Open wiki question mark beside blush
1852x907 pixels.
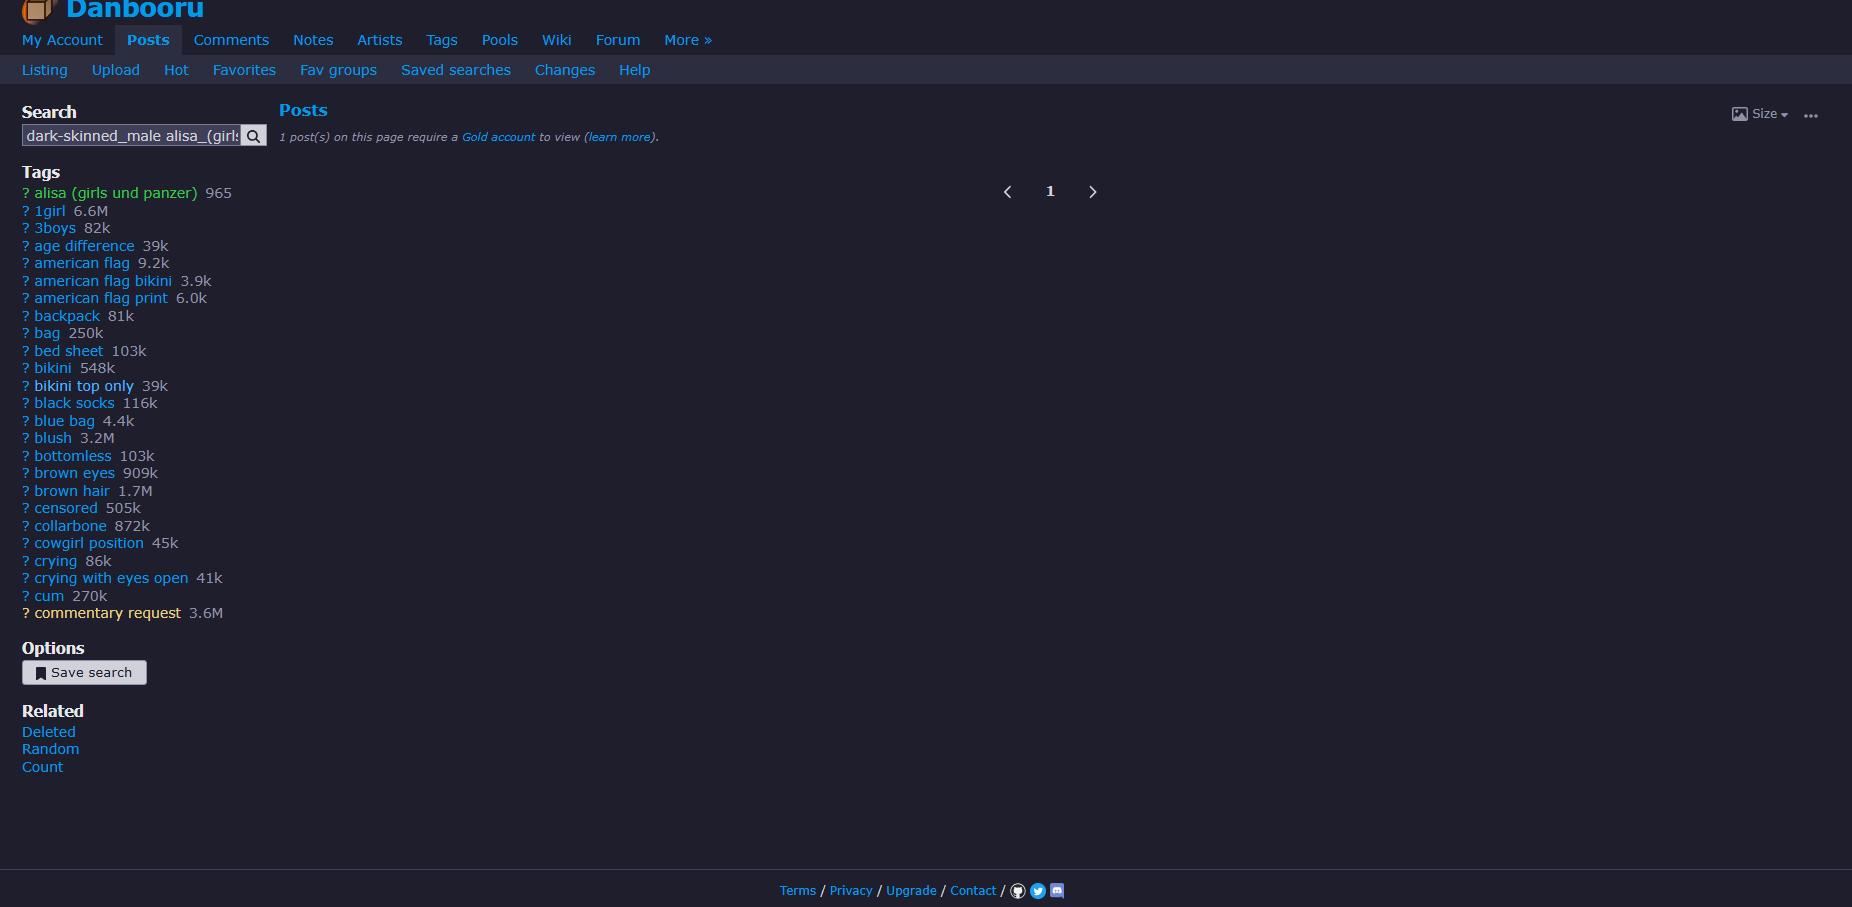pos(26,438)
